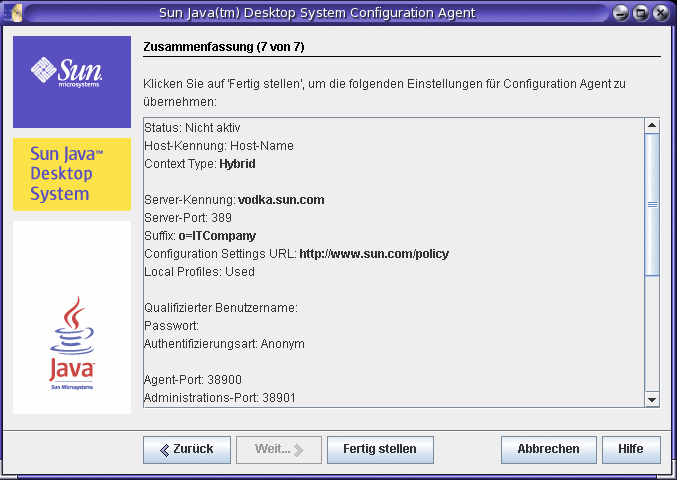Viewport: 677px width, 480px height.
Task: Select the 'Context Type: Hybrid' line
Action: tap(200, 164)
